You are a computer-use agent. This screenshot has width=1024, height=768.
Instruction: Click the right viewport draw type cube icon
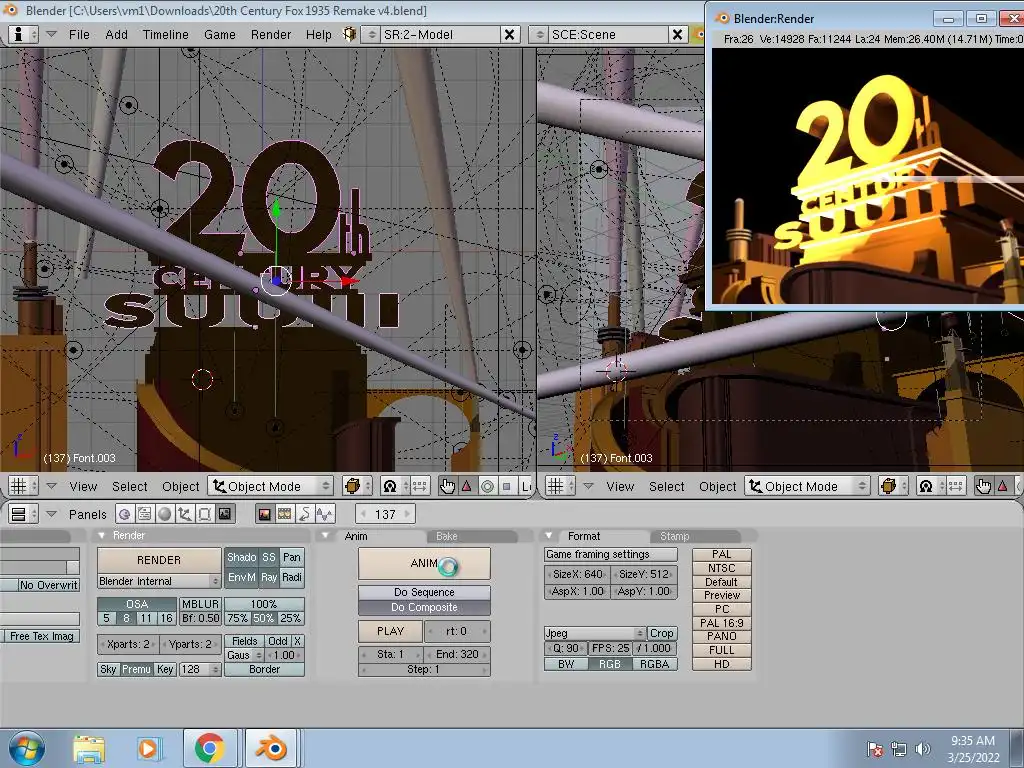point(893,486)
